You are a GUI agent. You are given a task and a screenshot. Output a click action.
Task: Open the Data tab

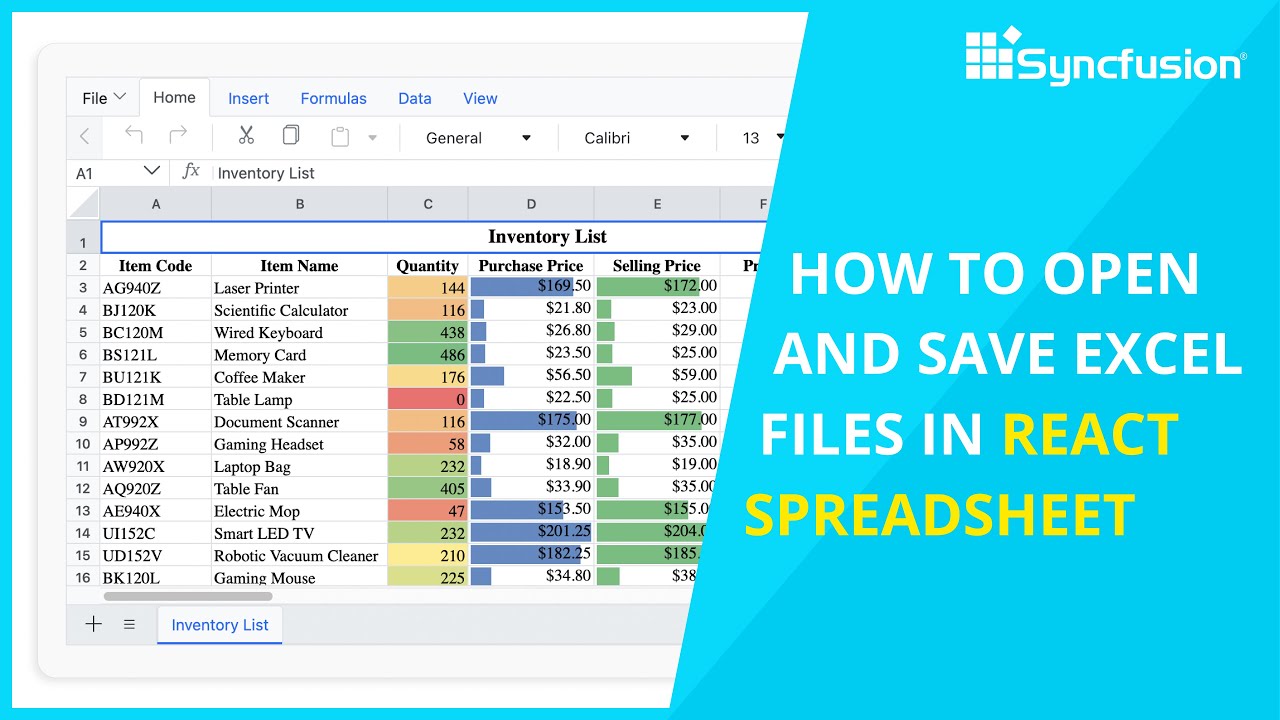tap(415, 98)
